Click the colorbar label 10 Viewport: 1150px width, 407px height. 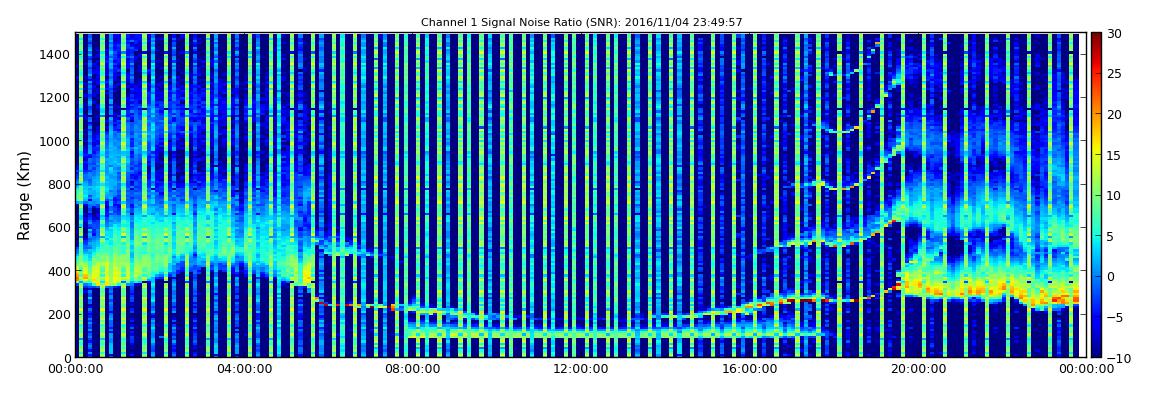coord(1115,195)
